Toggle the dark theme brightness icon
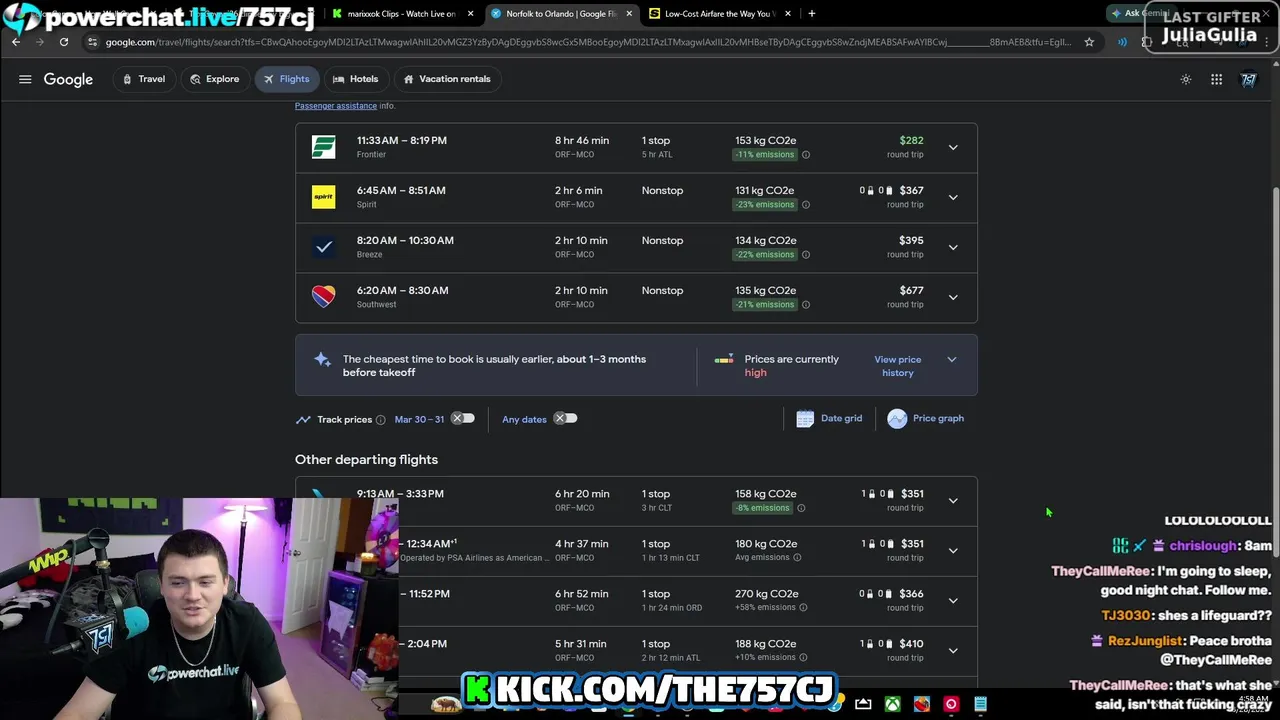This screenshot has height=720, width=1280. (x=1186, y=79)
